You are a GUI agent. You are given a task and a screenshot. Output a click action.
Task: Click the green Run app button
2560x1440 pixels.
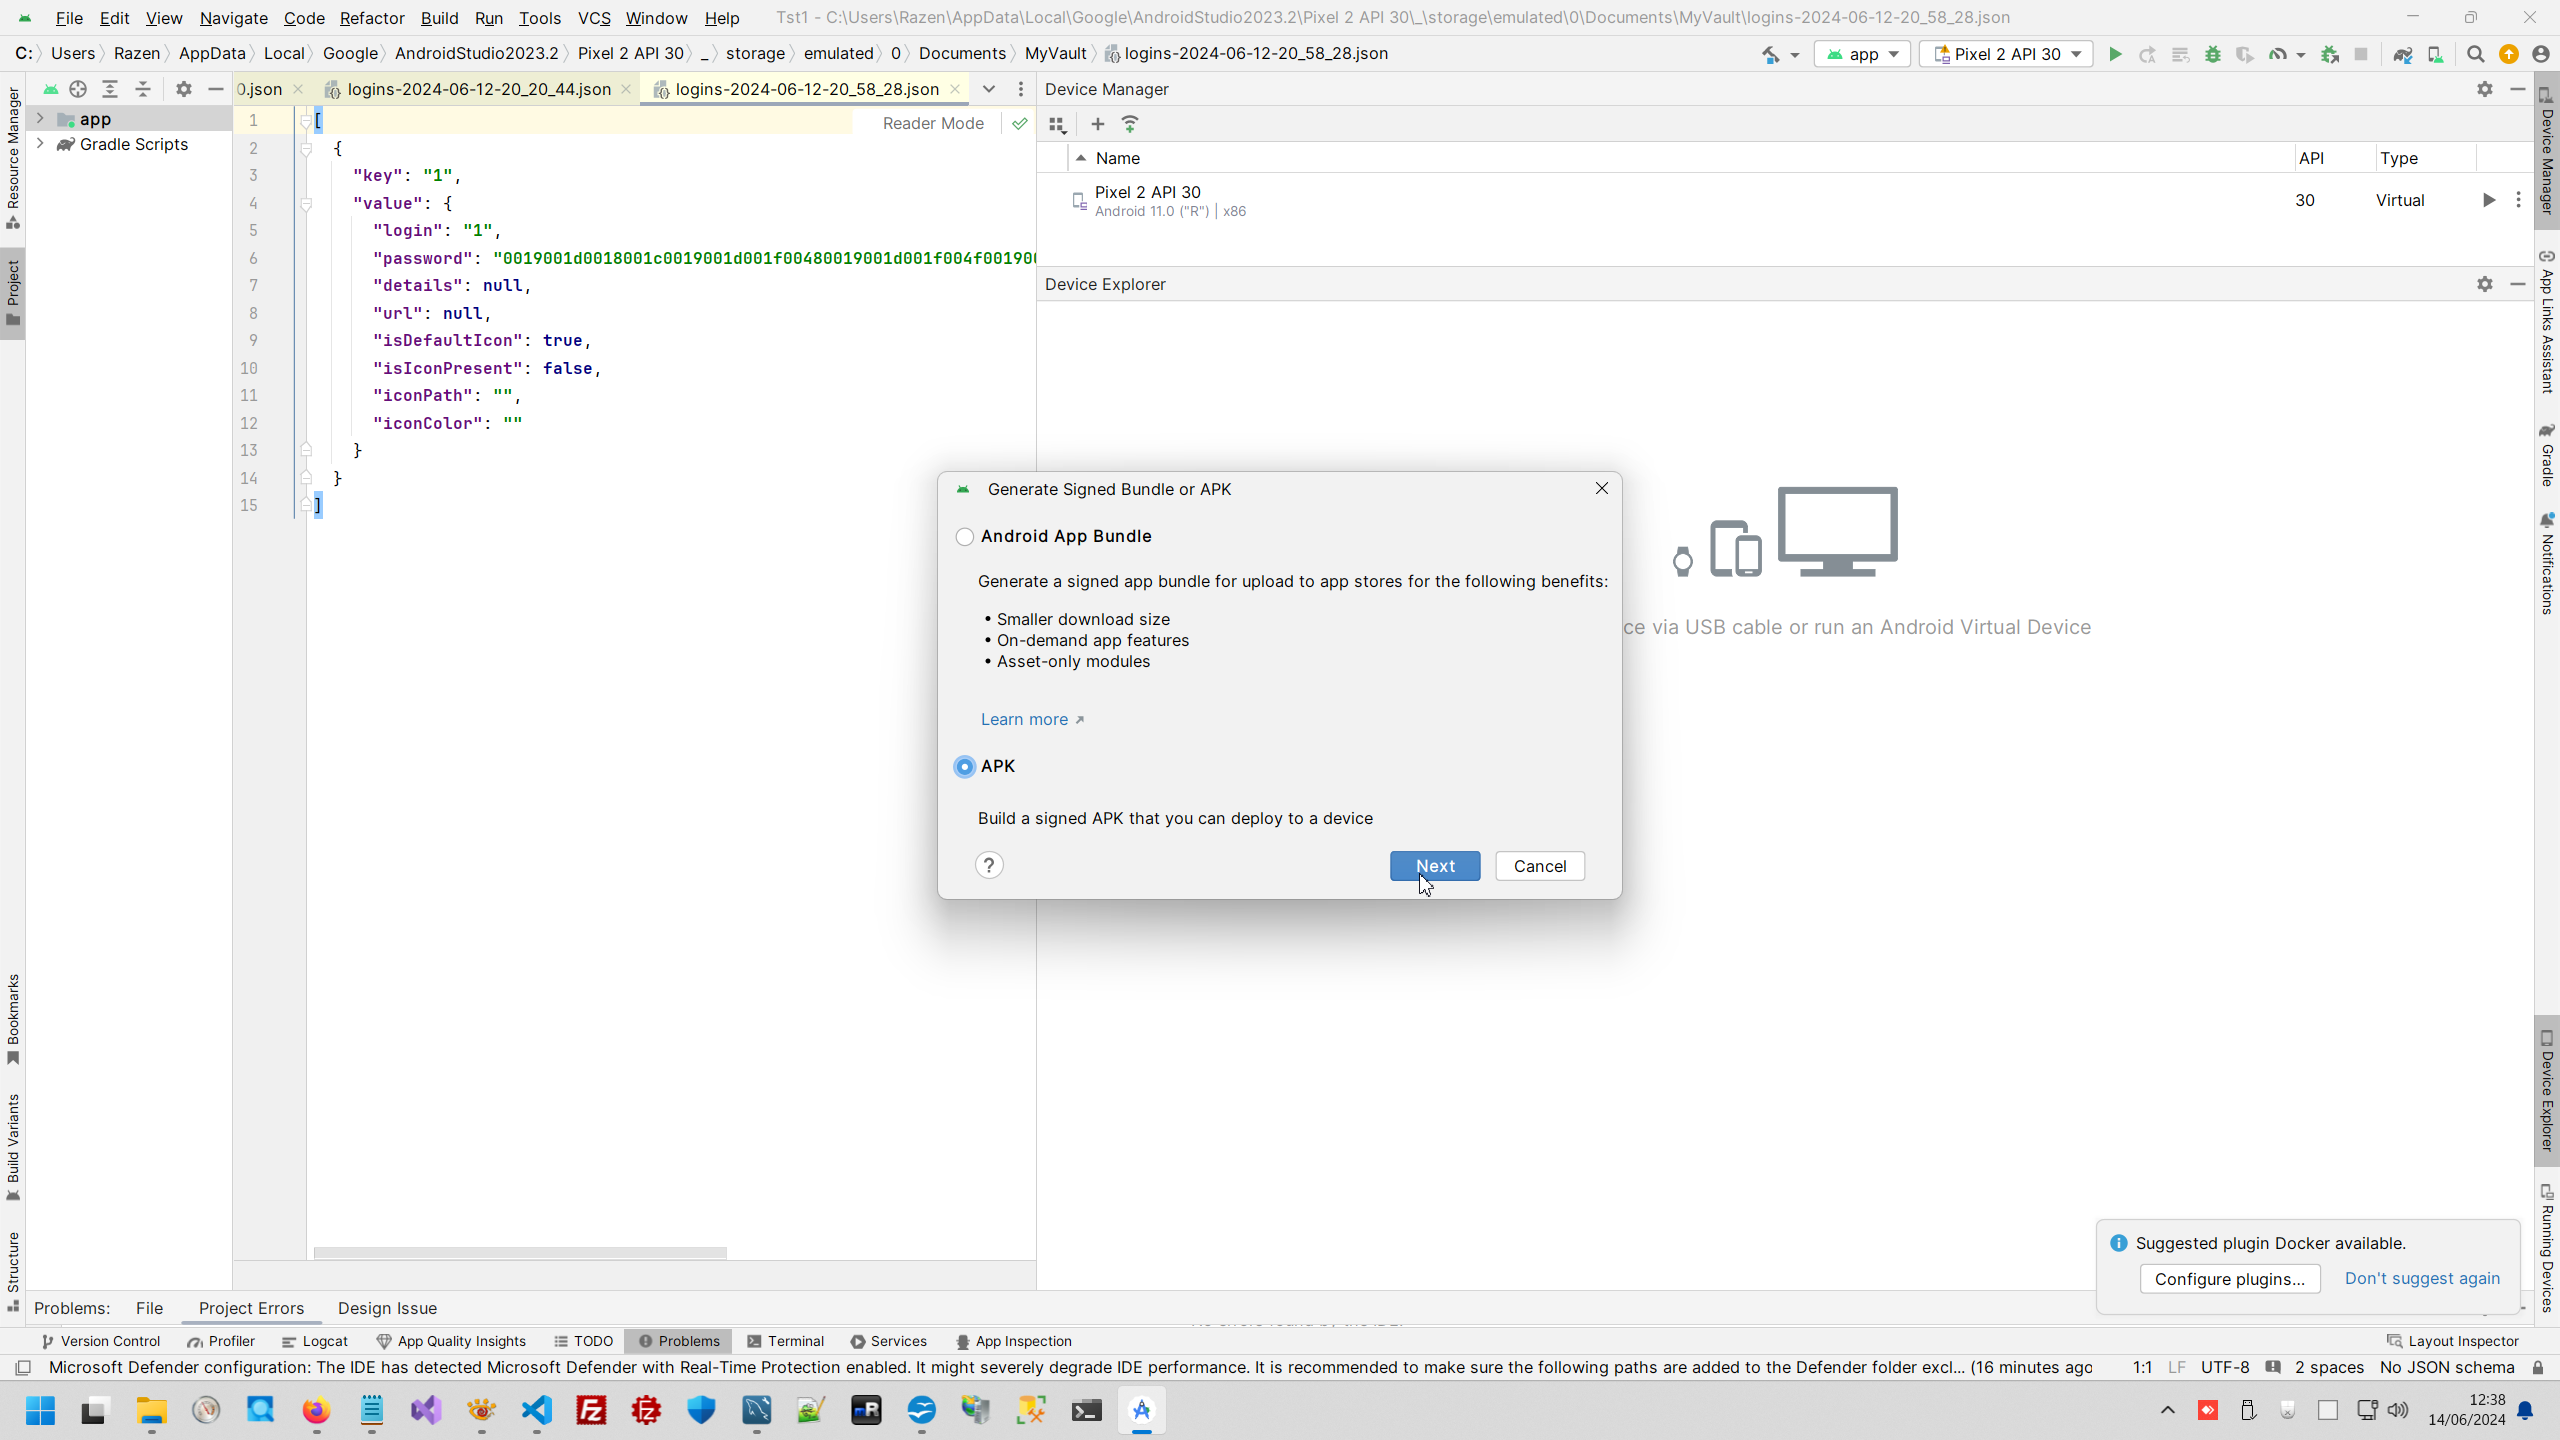click(x=2114, y=54)
